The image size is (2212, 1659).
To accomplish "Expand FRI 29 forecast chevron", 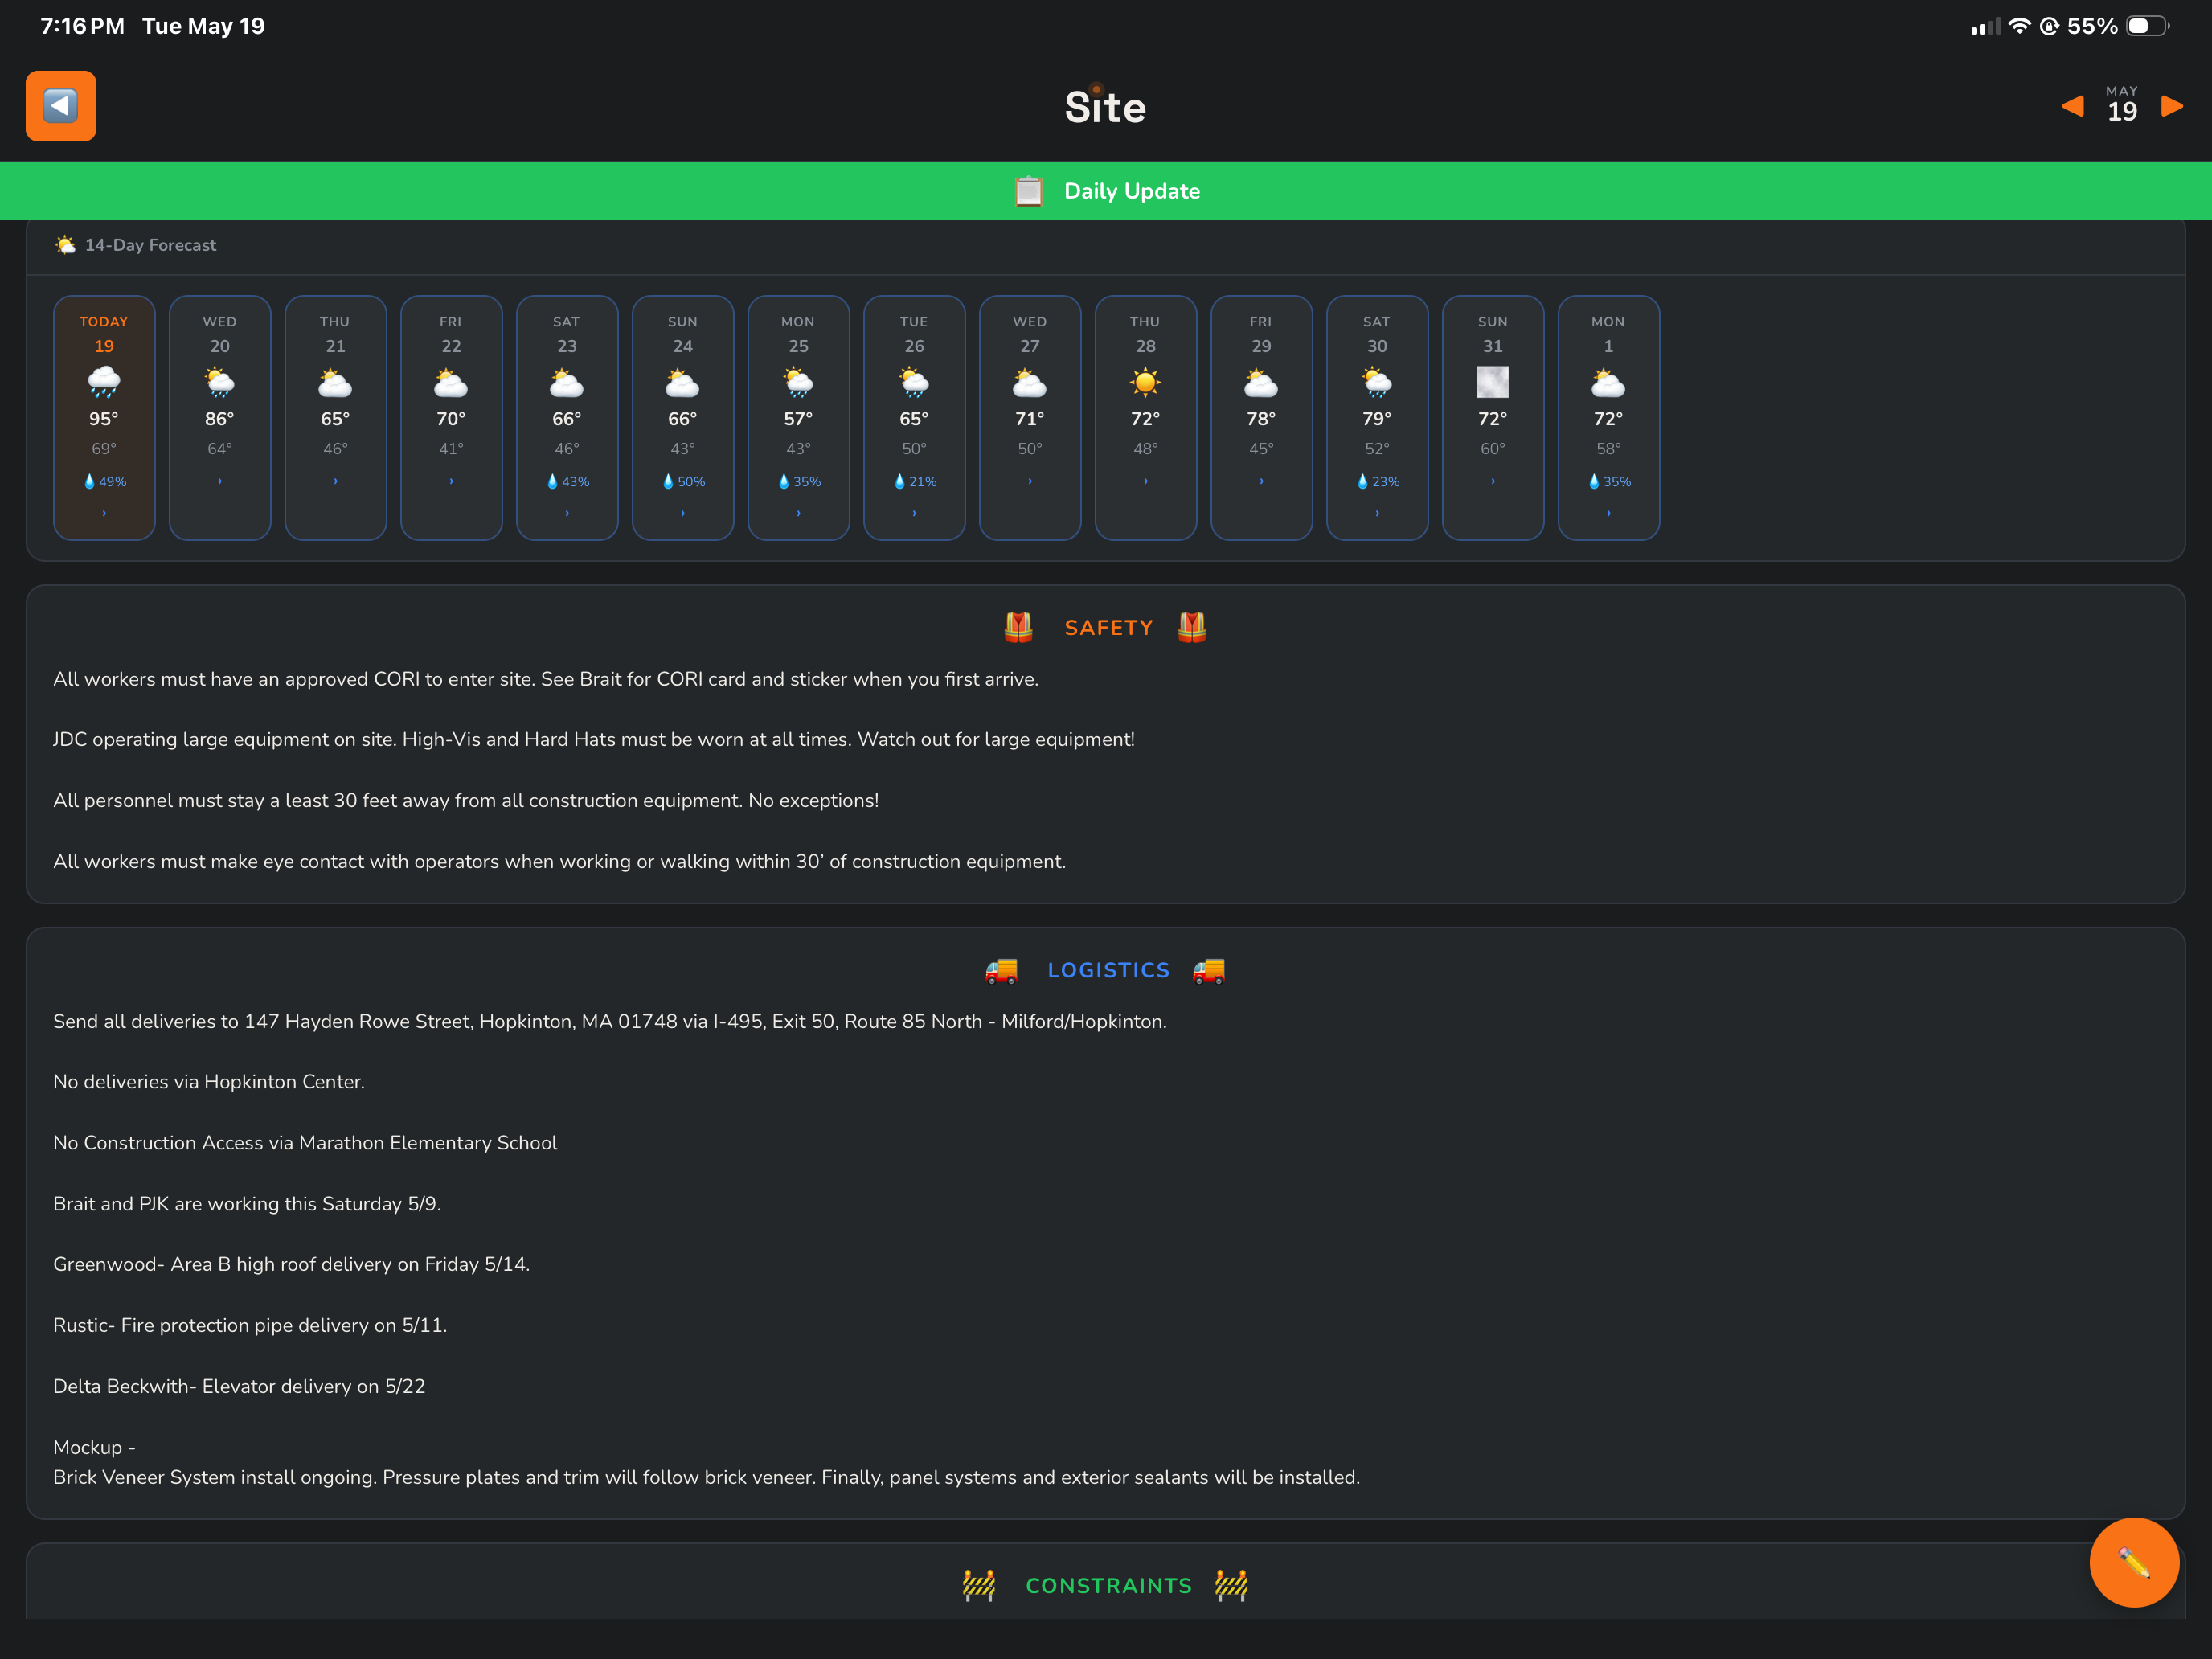I will [x=1262, y=481].
